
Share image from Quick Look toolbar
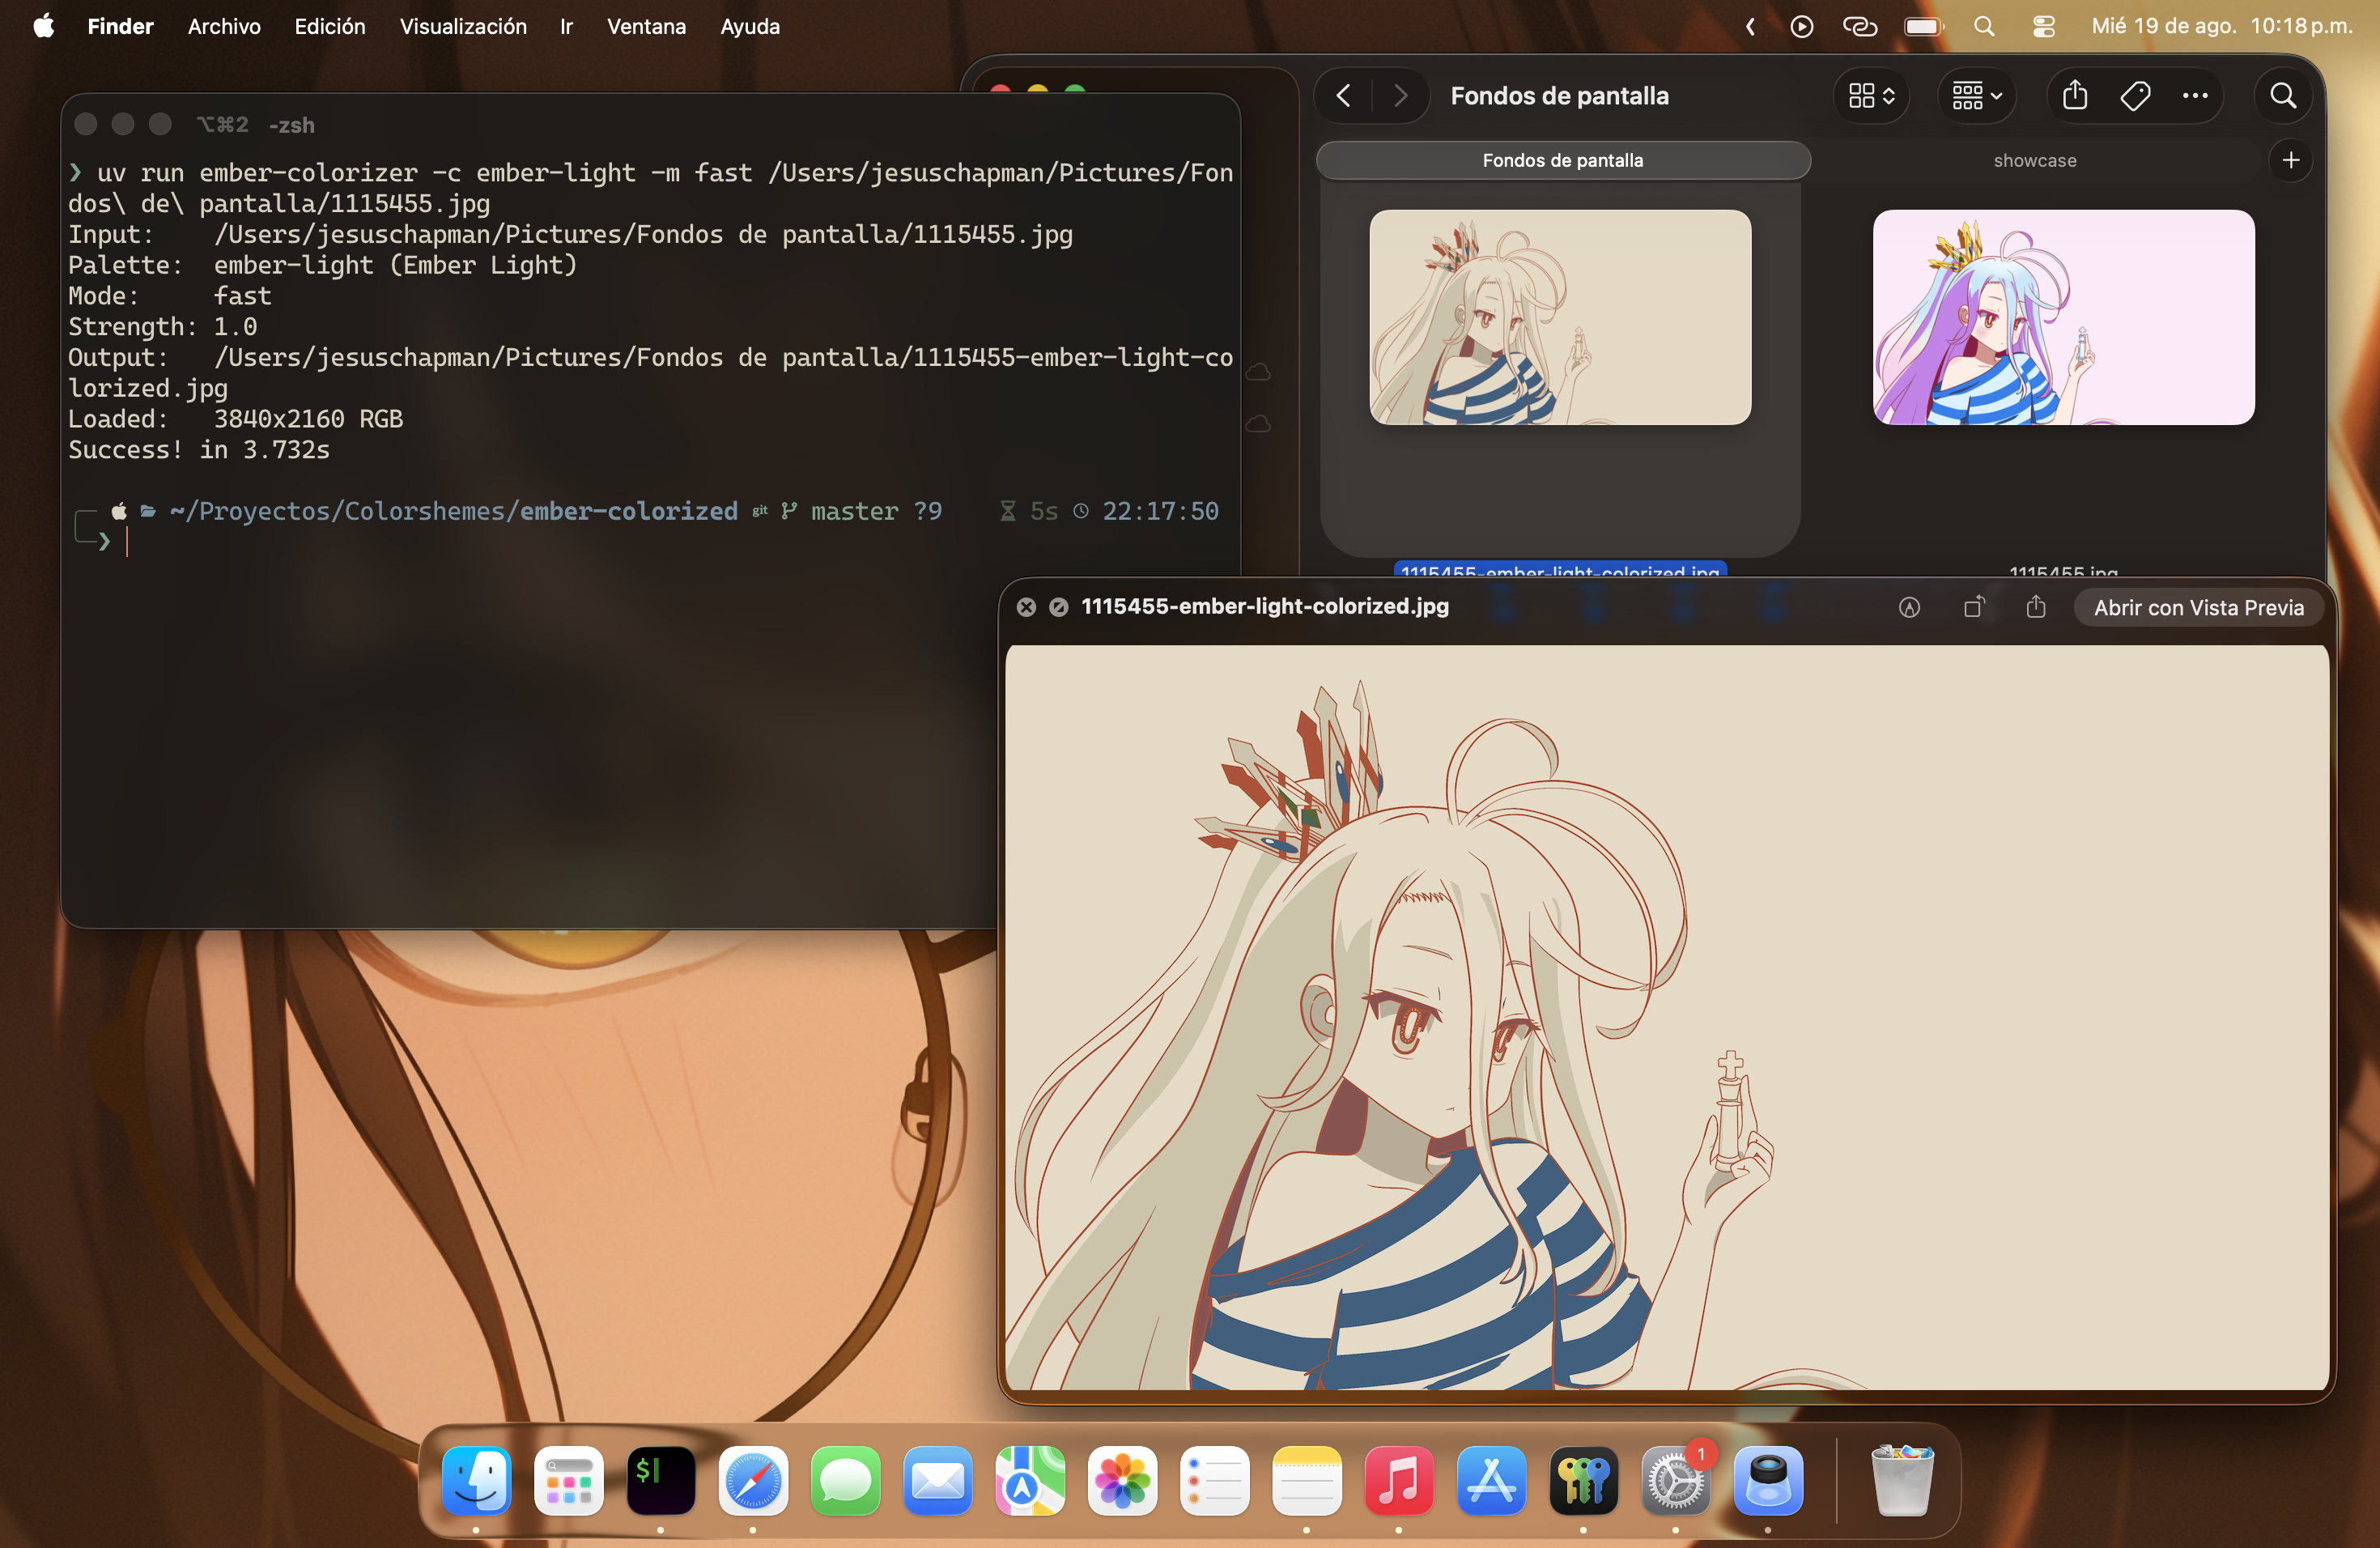click(x=2036, y=607)
